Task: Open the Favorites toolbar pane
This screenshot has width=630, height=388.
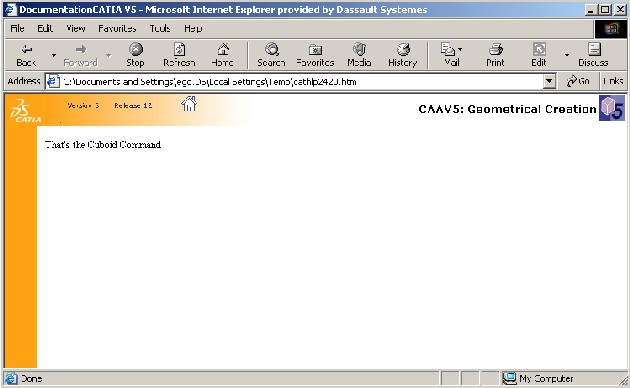Action: coord(315,55)
